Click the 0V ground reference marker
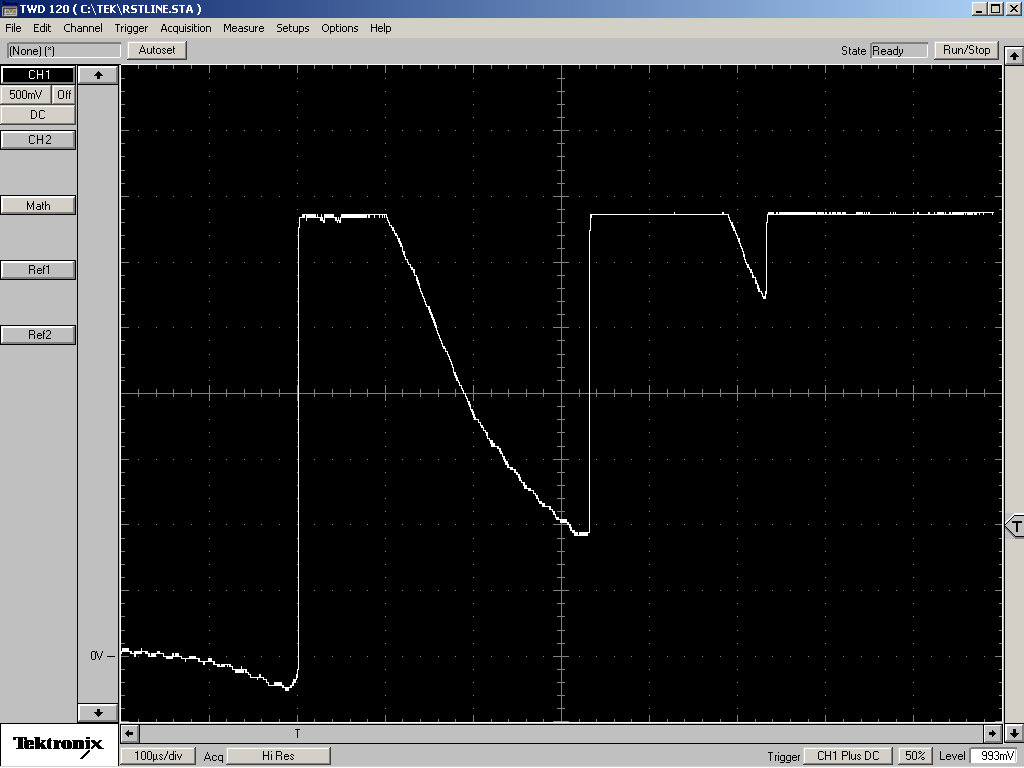This screenshot has width=1024, height=768. pos(102,656)
